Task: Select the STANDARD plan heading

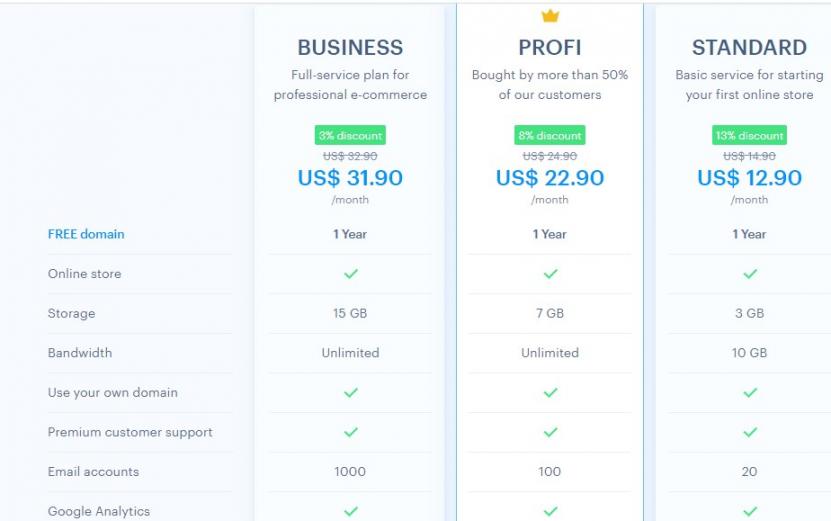Action: pos(749,47)
